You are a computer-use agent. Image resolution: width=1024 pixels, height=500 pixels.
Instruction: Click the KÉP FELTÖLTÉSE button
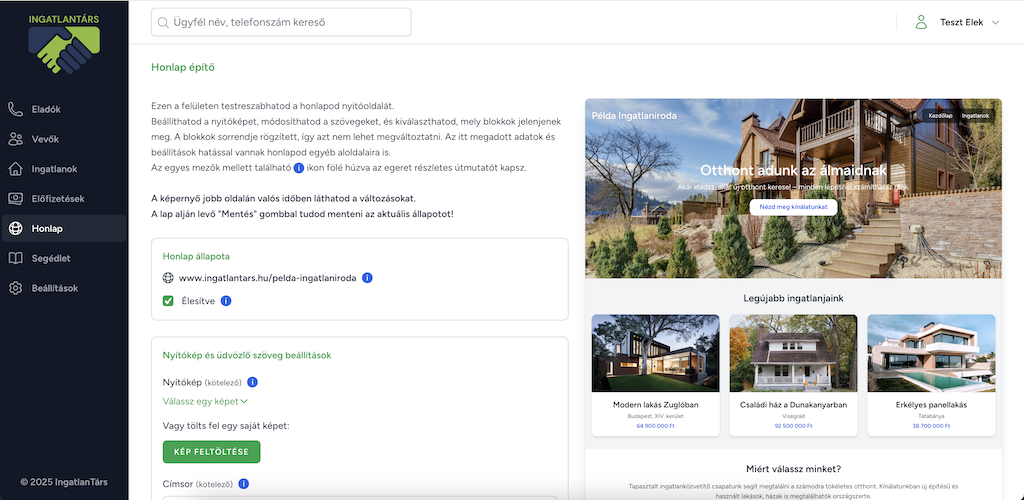pyautogui.click(x=211, y=452)
